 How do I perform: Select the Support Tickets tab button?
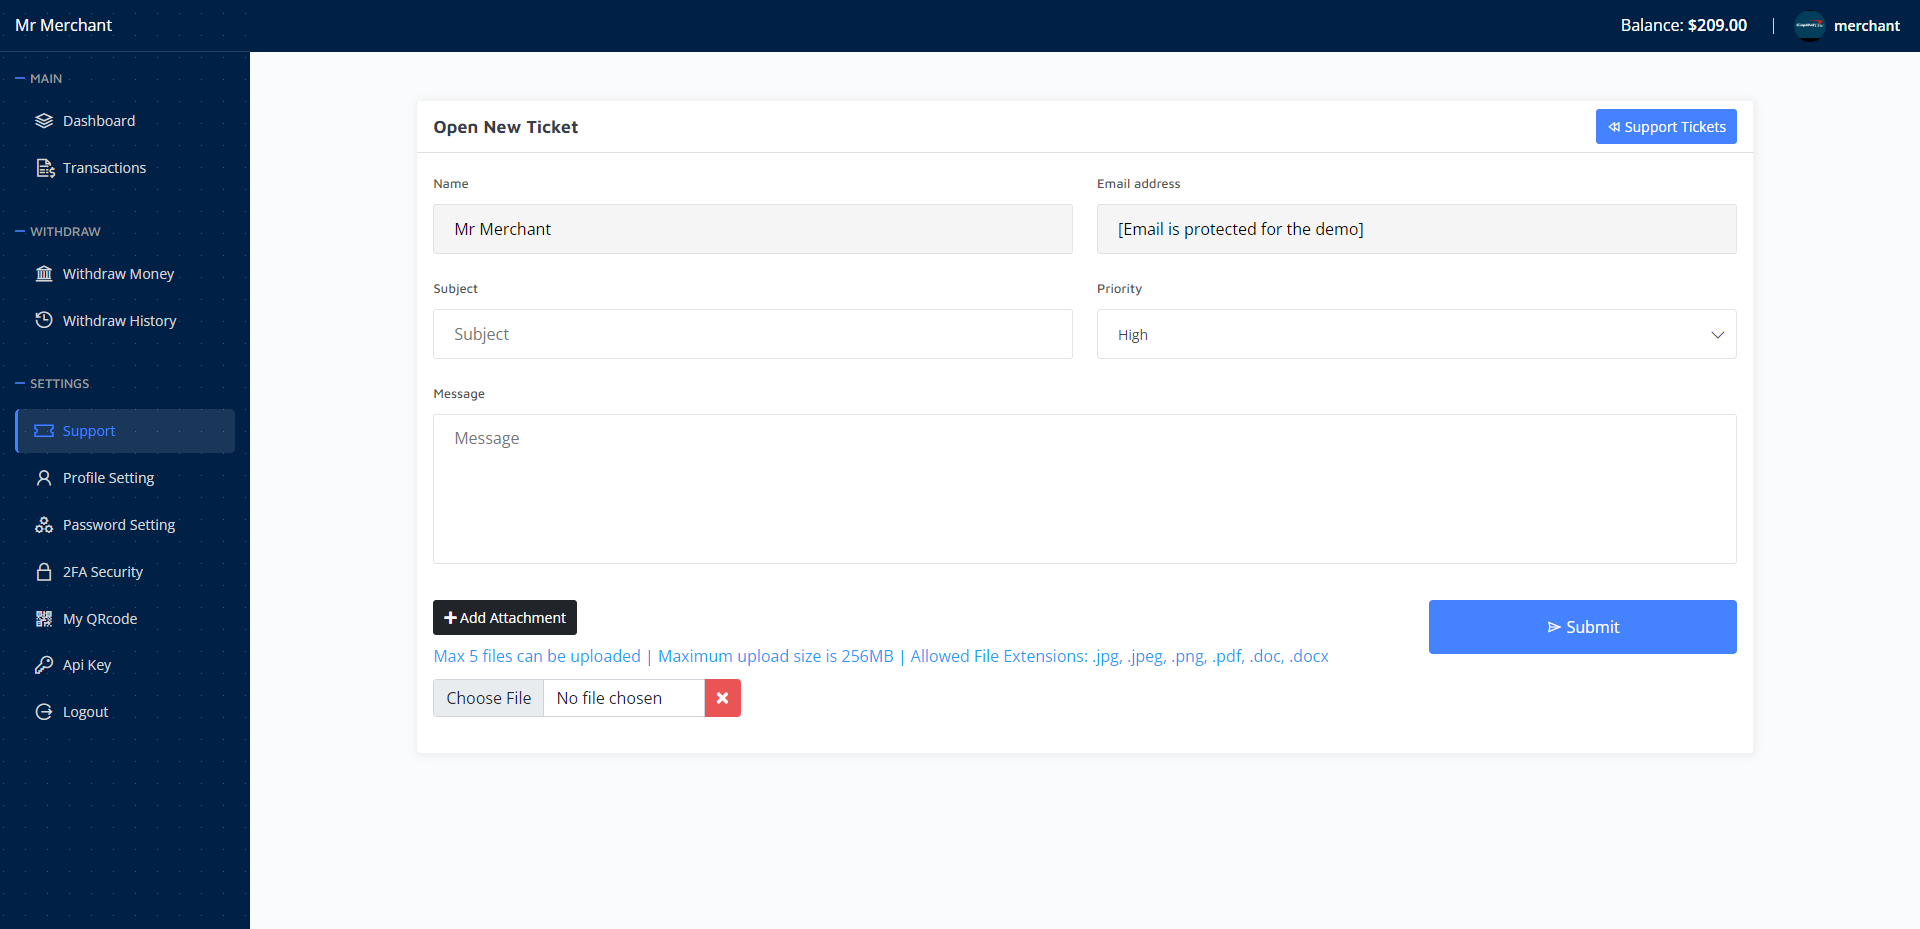[1665, 126]
